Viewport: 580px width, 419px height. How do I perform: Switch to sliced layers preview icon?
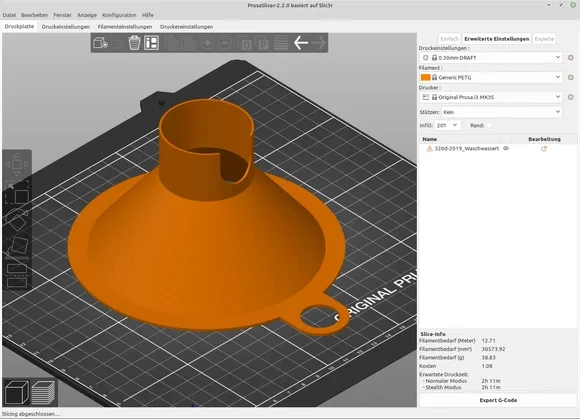tap(43, 392)
